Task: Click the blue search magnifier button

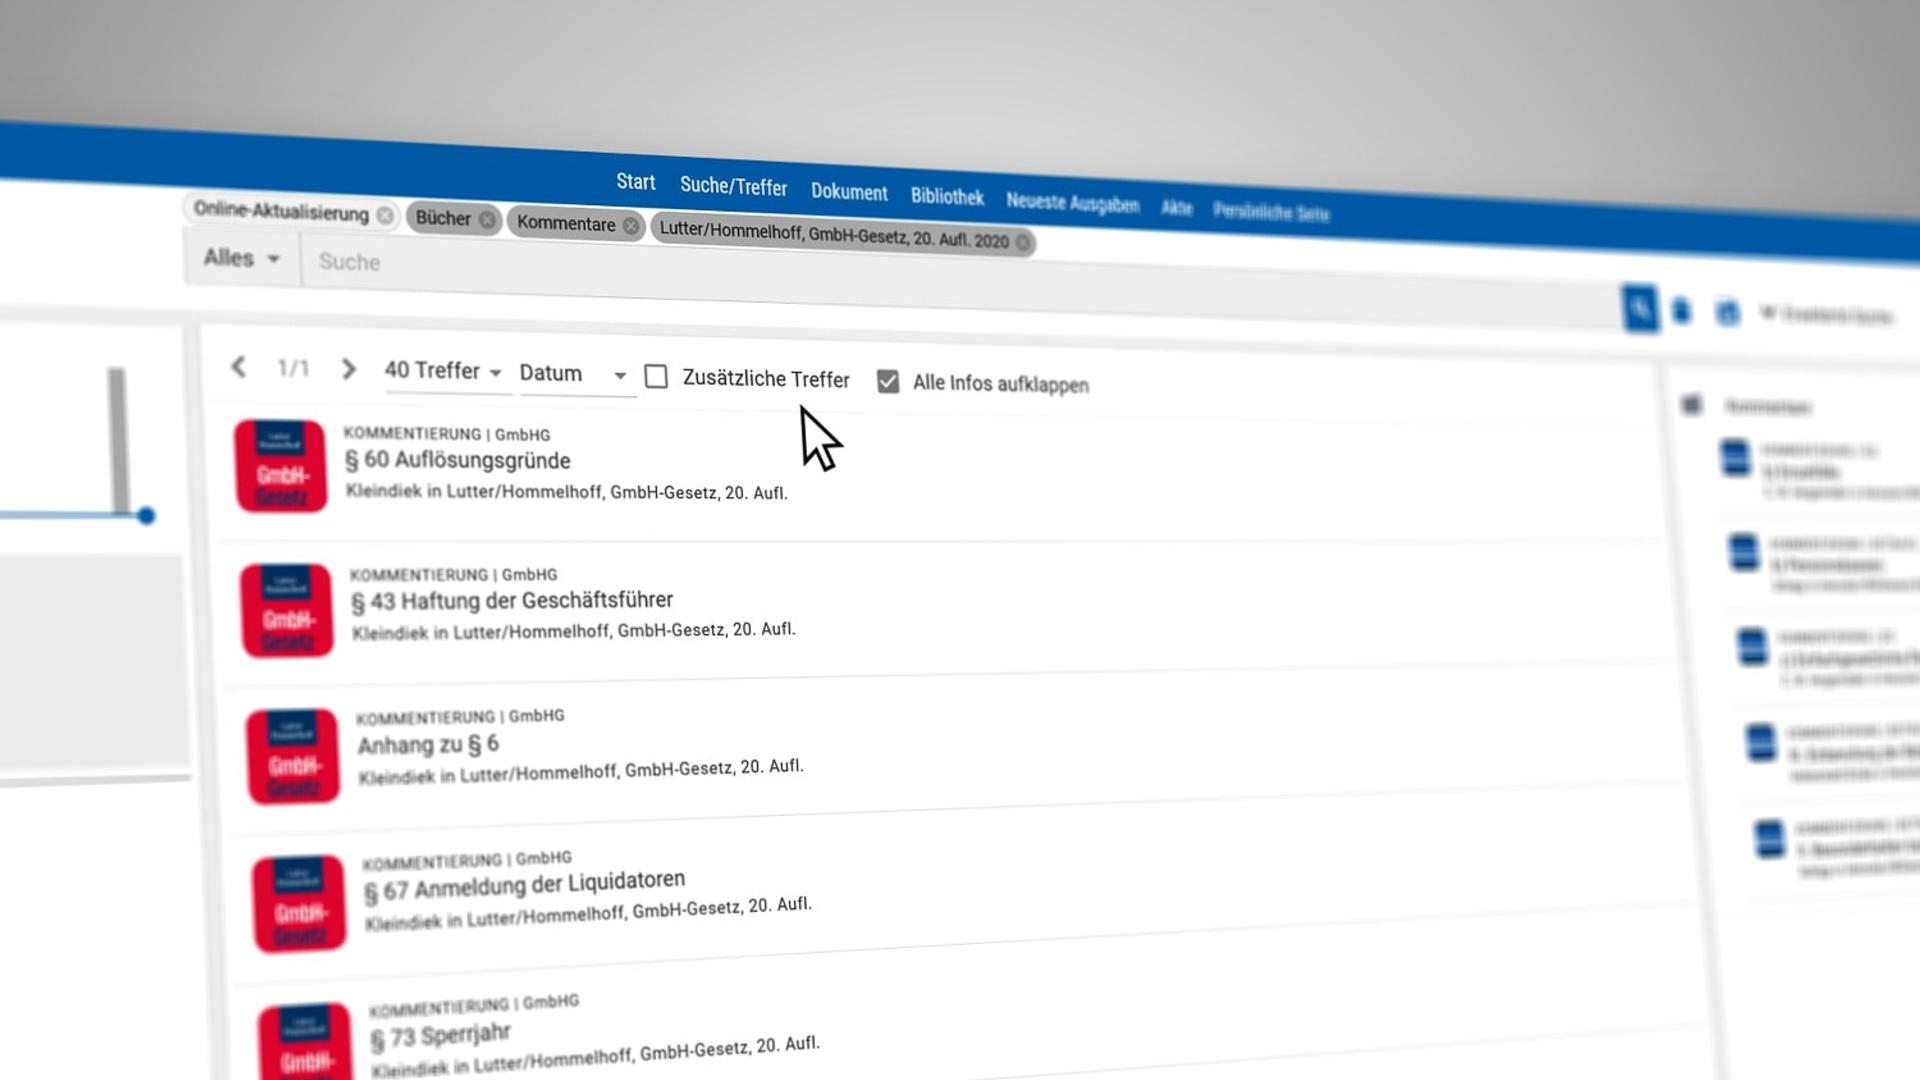Action: click(1639, 309)
